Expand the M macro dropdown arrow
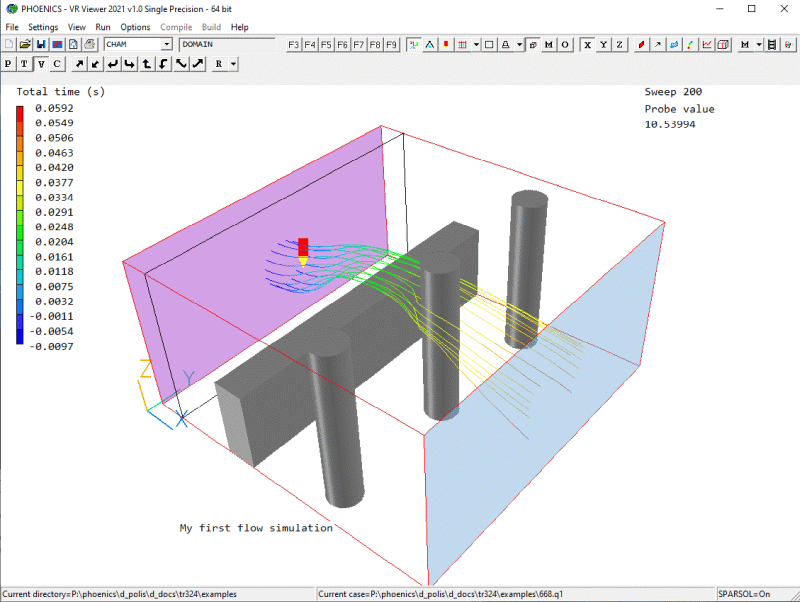 tap(759, 45)
